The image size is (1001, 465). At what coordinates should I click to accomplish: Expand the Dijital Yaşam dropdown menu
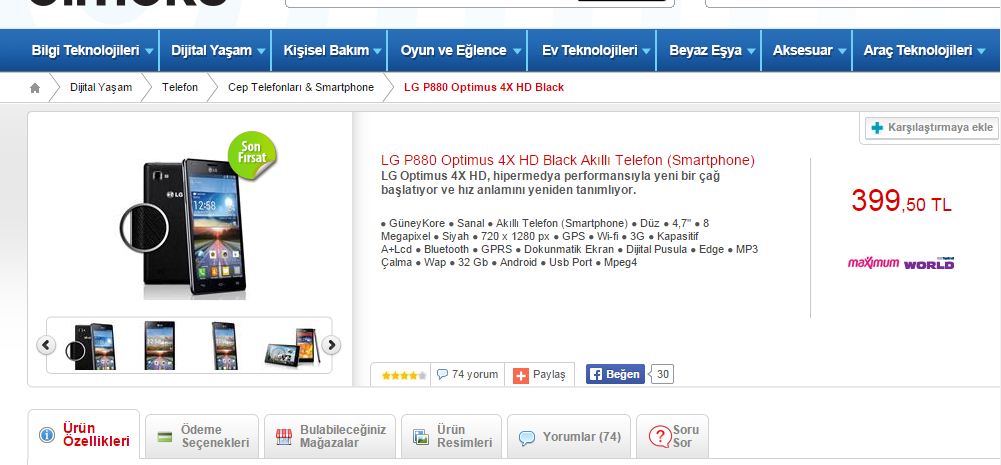click(x=217, y=50)
